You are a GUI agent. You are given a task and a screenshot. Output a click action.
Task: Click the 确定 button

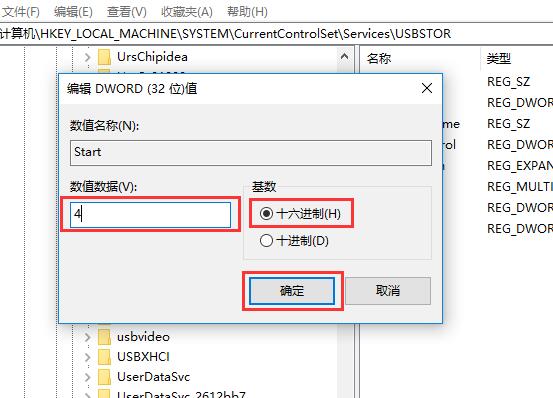click(x=292, y=291)
